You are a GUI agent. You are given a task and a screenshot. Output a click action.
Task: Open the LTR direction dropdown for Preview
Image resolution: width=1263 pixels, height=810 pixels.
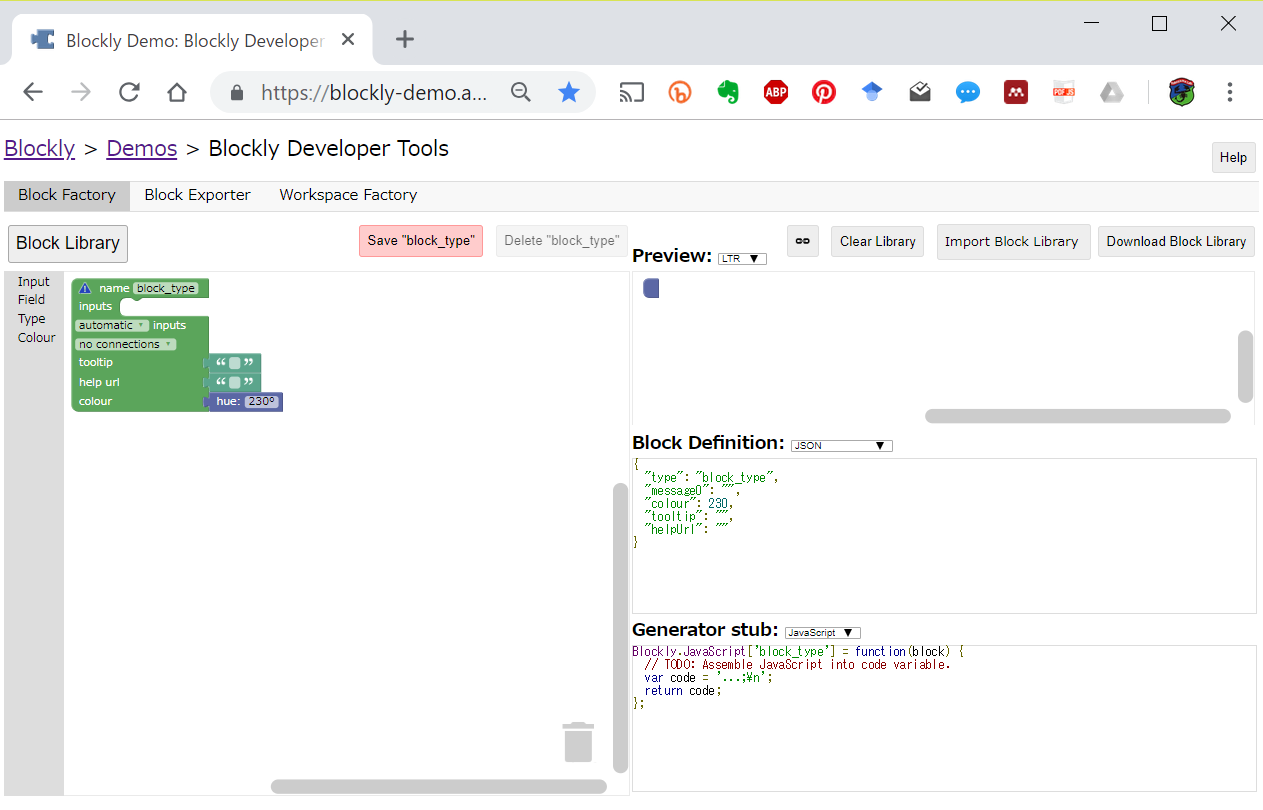coord(741,258)
